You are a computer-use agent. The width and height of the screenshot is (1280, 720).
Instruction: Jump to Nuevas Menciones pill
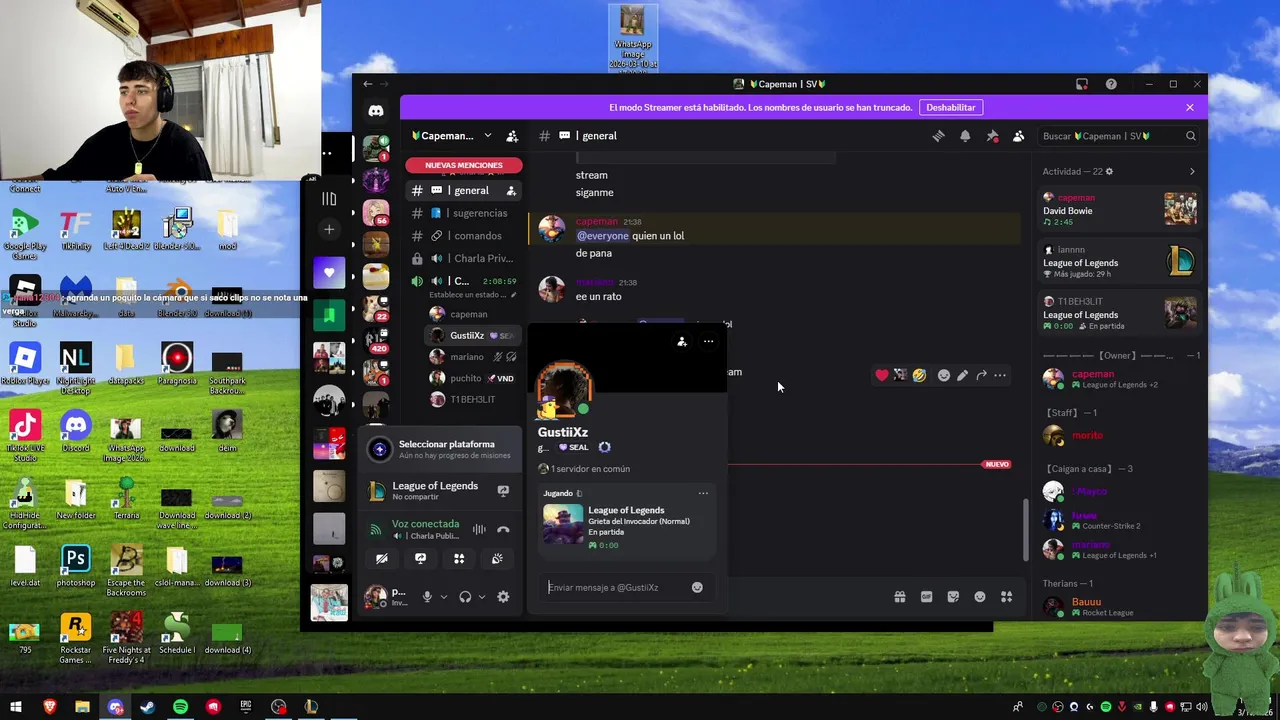(464, 165)
